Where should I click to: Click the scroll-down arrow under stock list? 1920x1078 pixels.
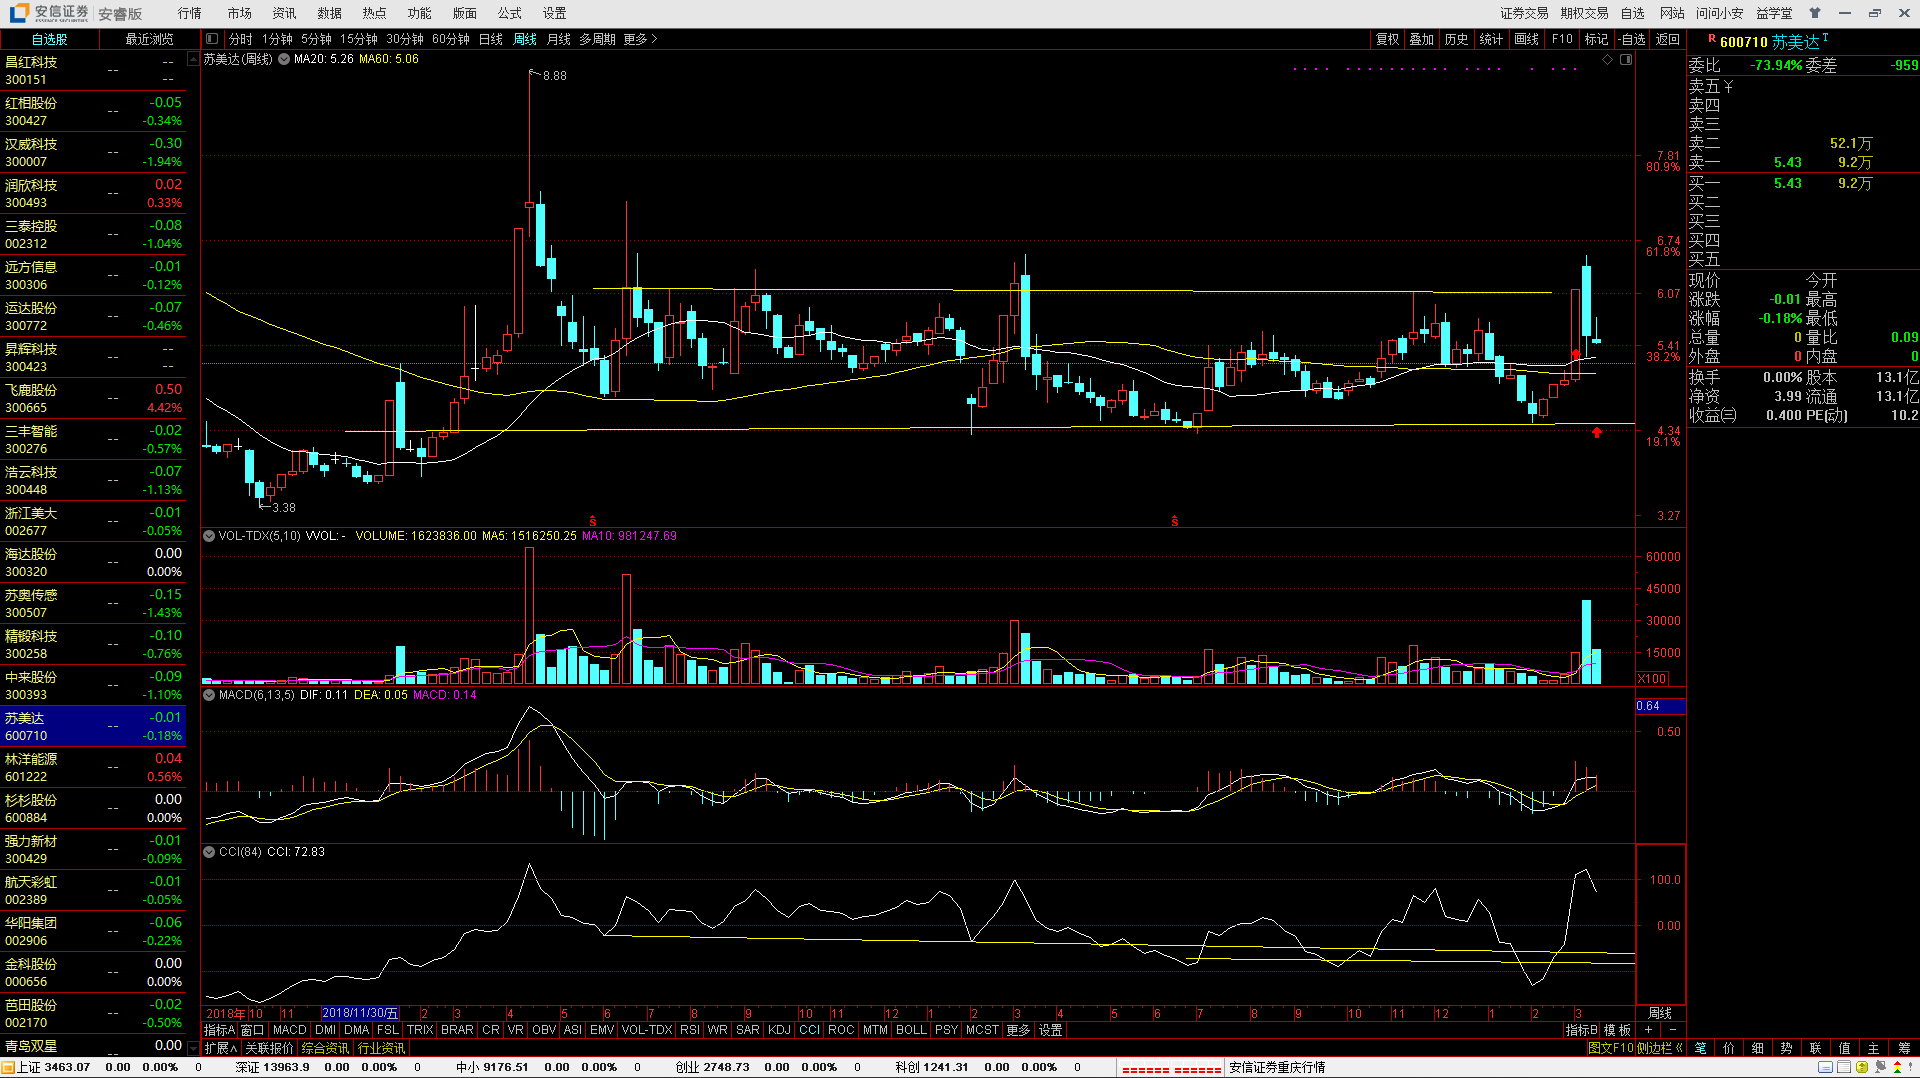coord(193,1048)
